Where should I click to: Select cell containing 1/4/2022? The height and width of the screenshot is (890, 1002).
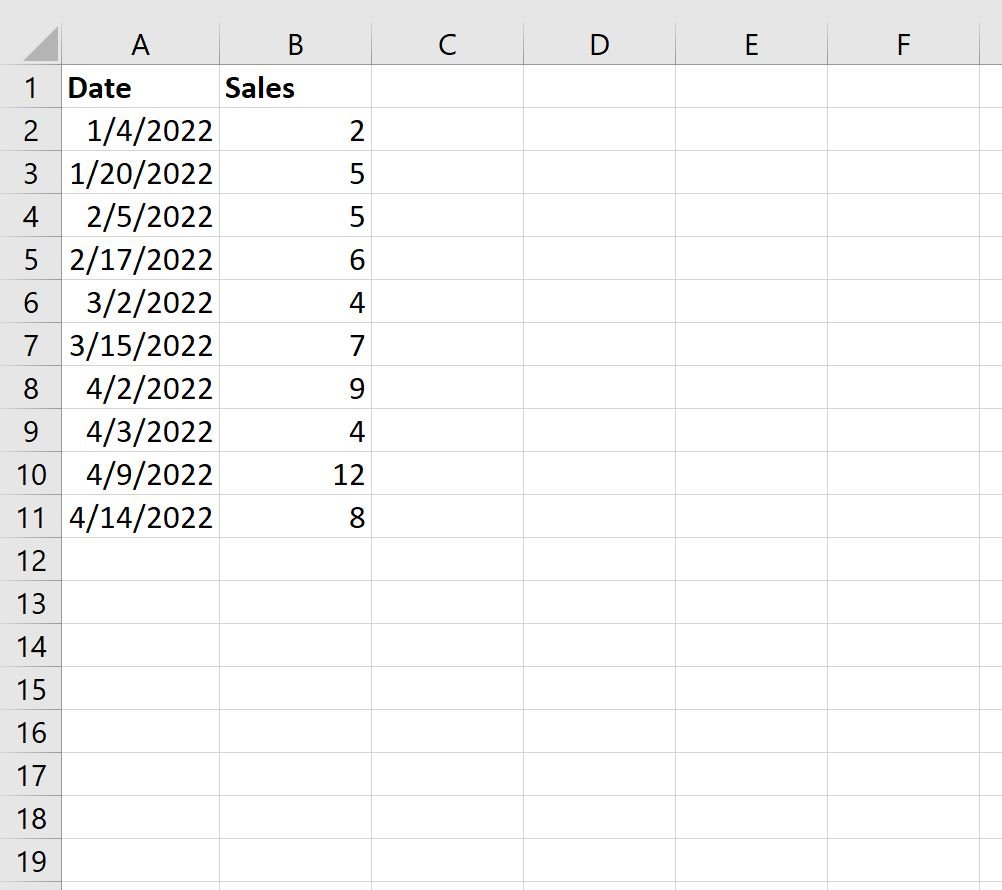141,130
